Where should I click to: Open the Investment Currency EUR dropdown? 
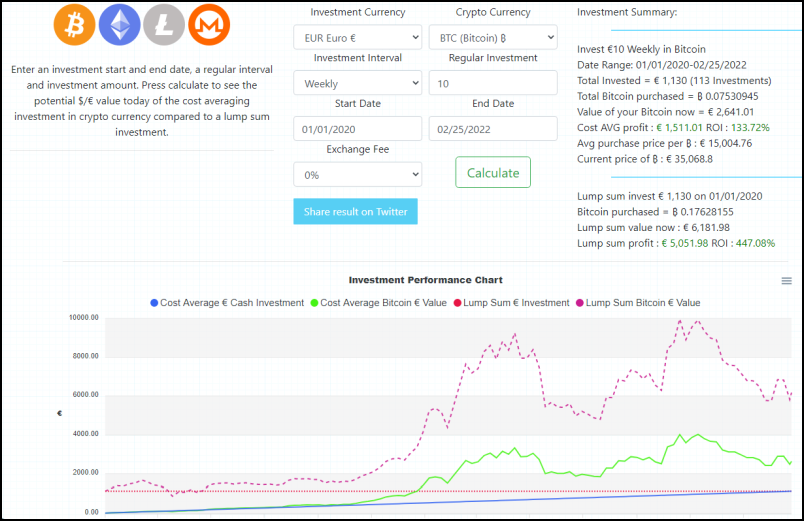tap(357, 37)
